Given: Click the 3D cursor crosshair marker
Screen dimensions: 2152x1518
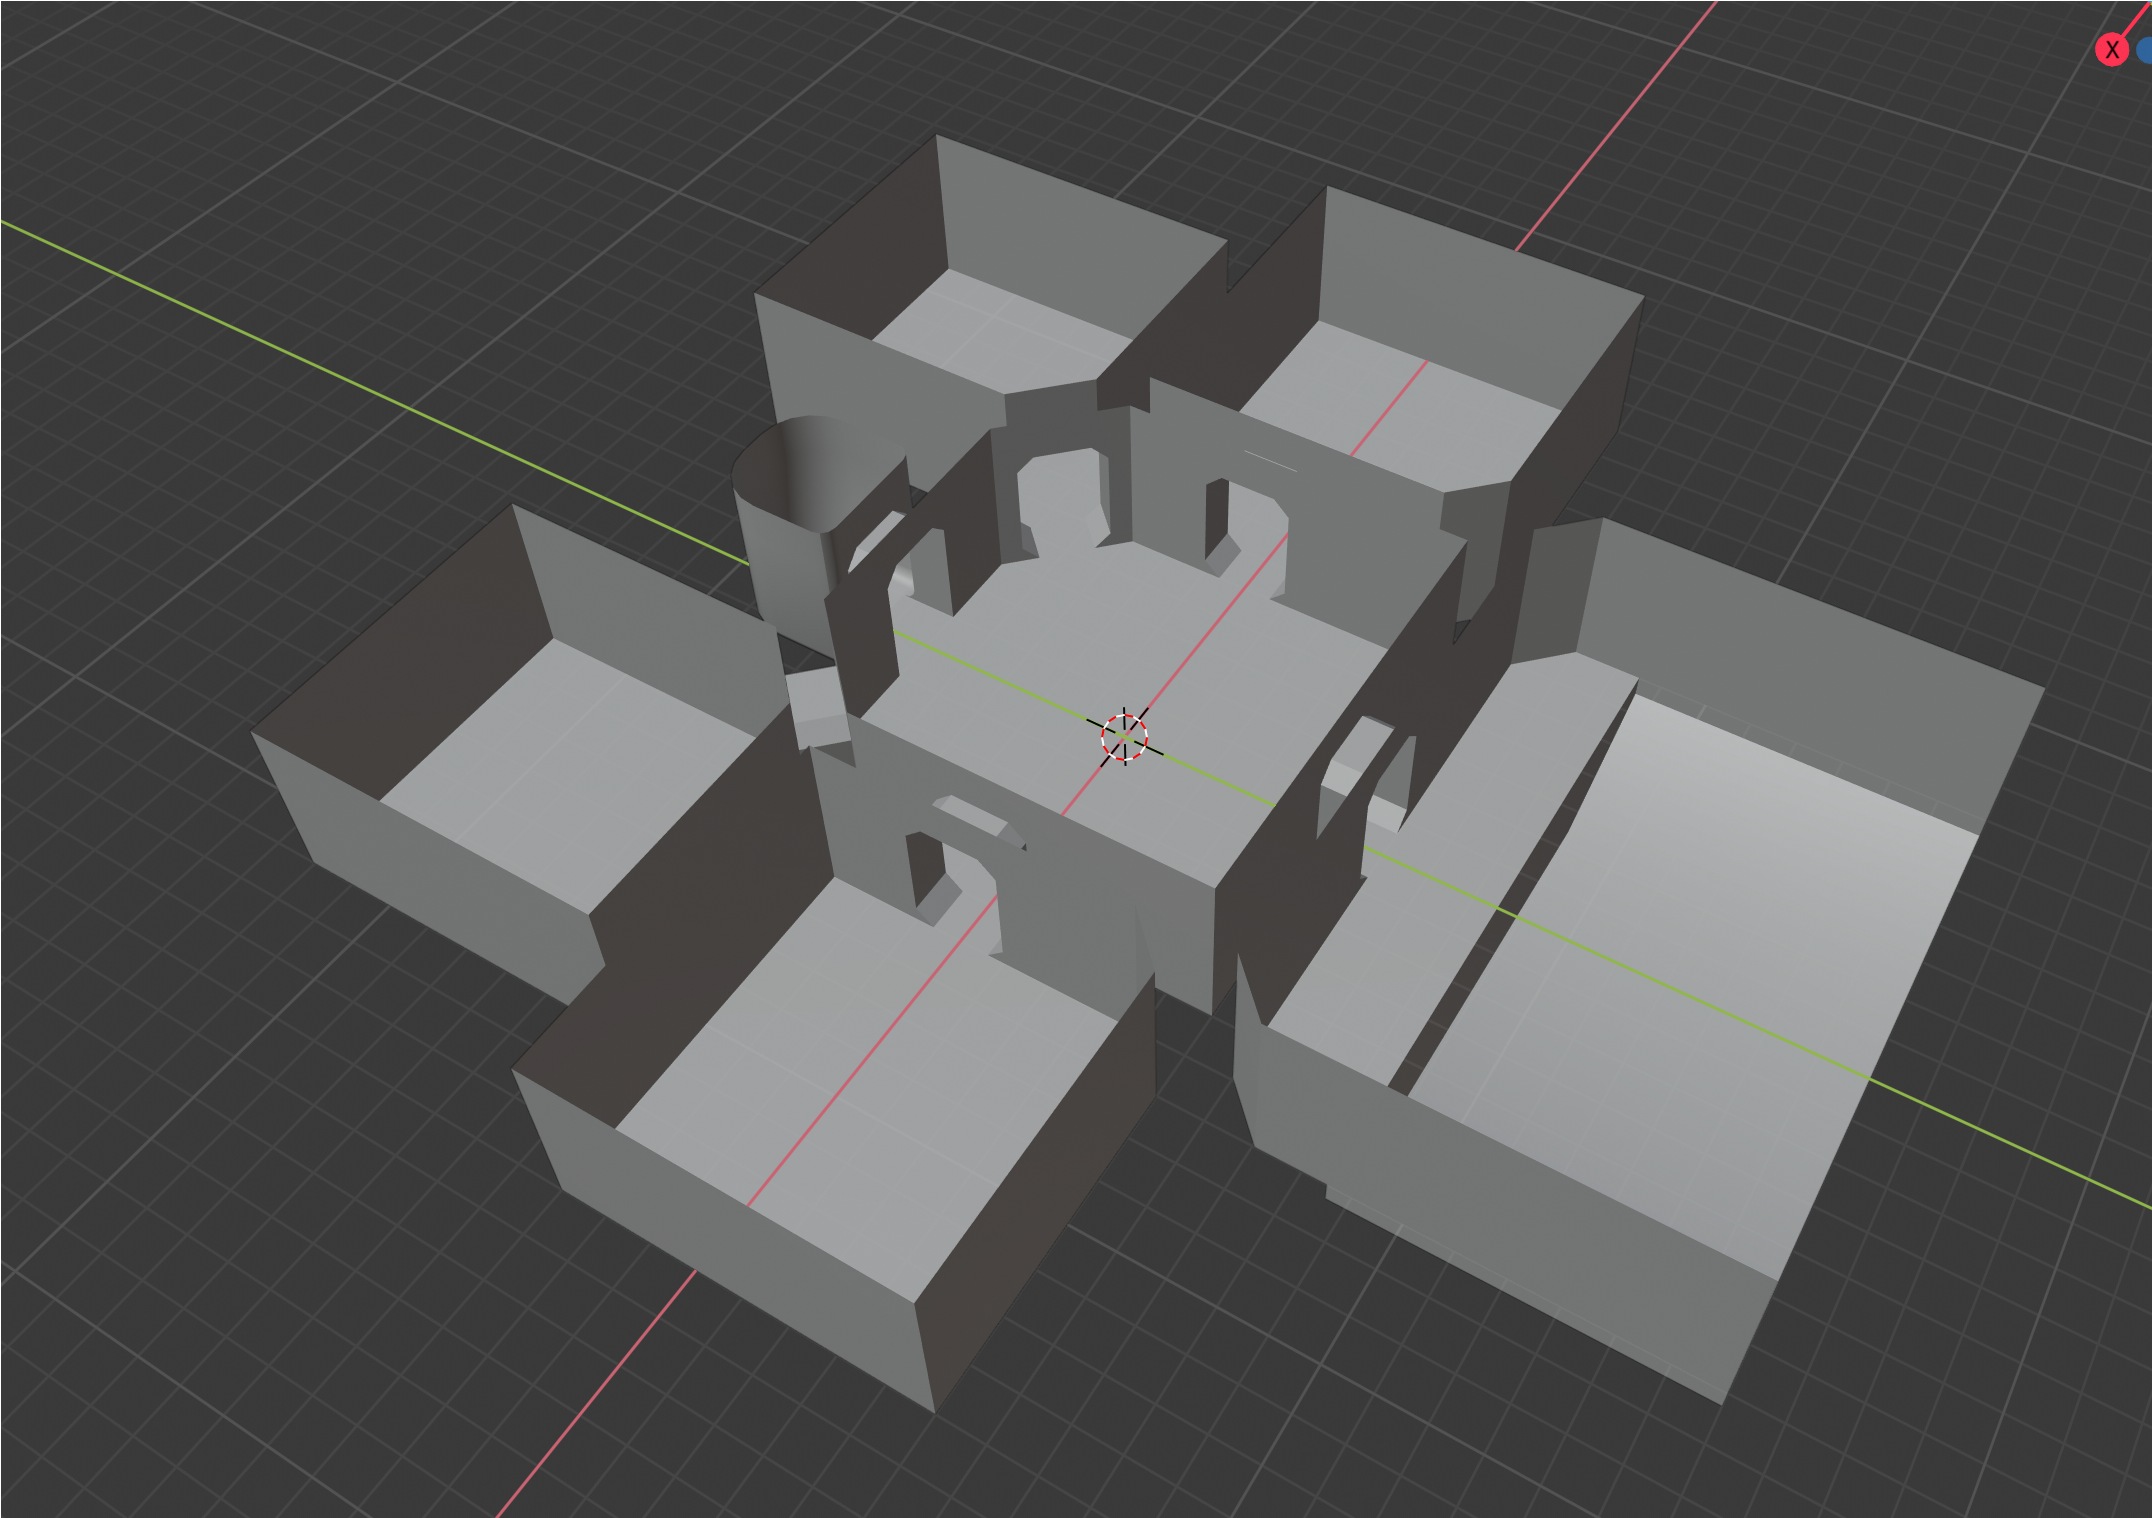Looking at the screenshot, I should tap(1124, 737).
